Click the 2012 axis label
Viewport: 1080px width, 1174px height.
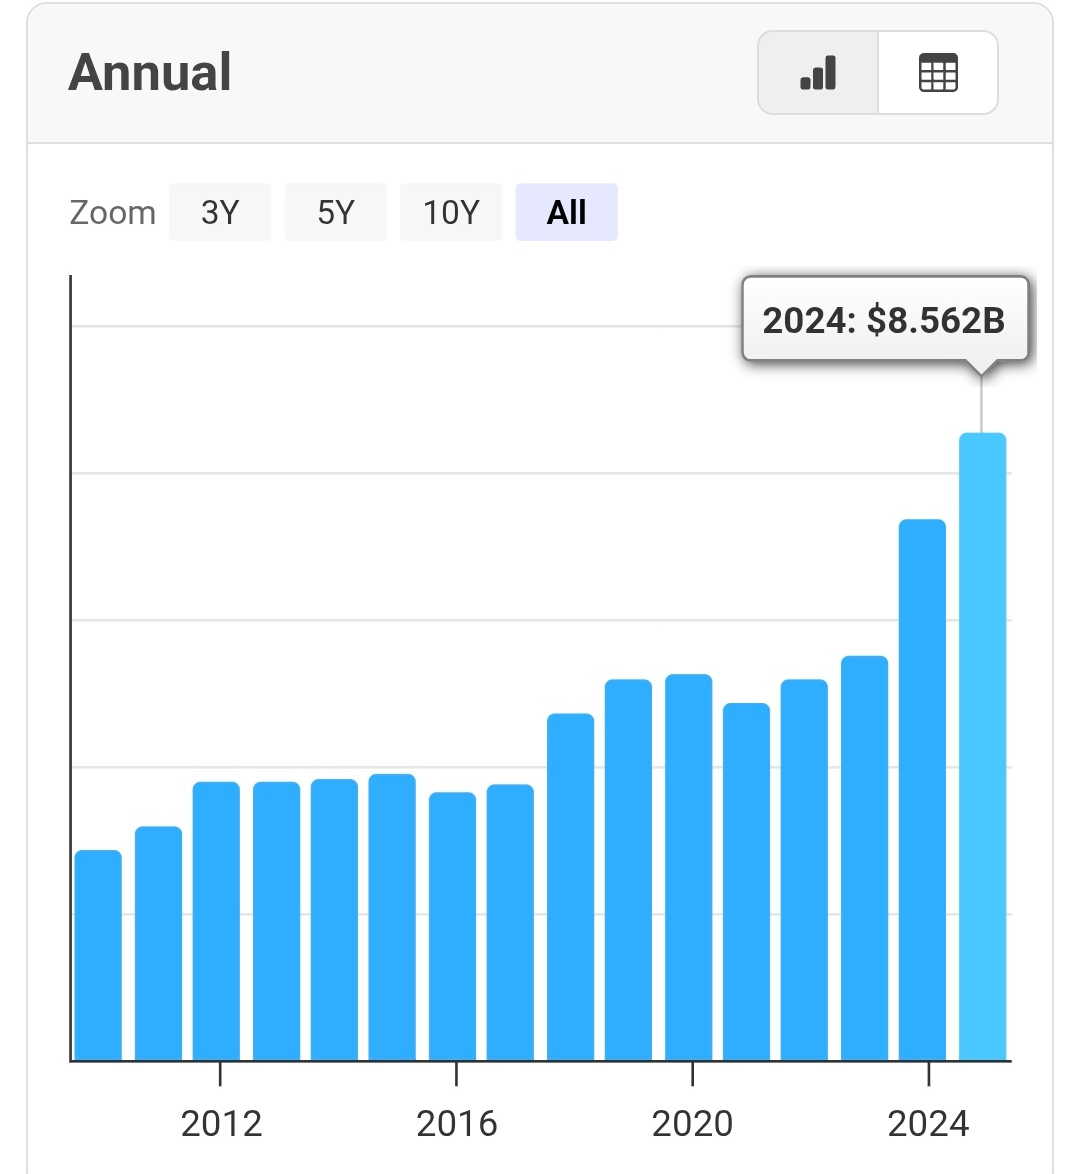[221, 1124]
